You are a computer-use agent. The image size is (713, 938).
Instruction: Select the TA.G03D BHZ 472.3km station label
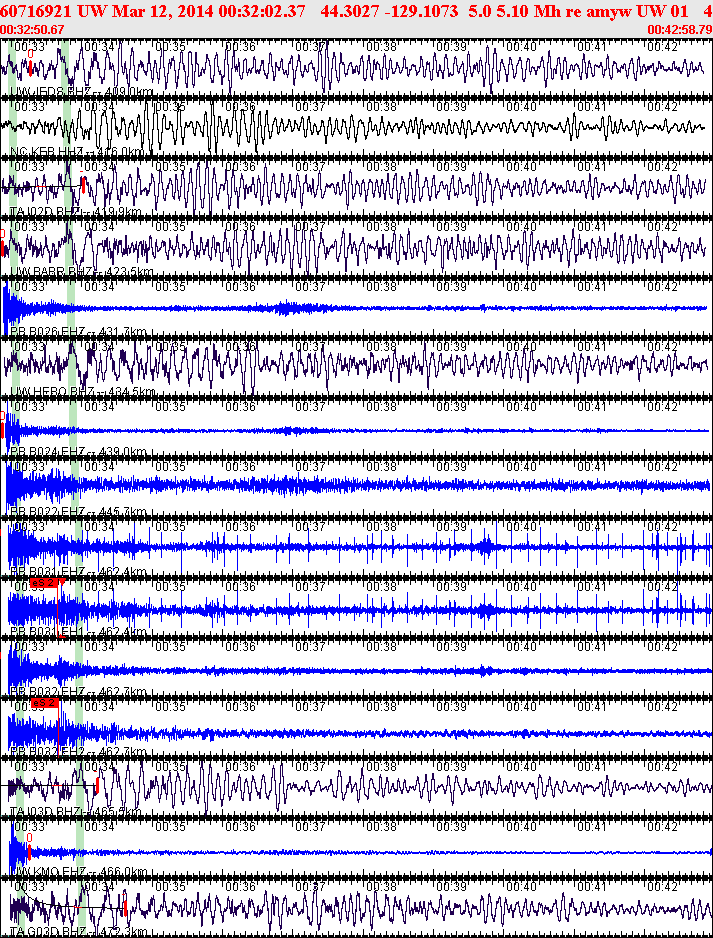(78, 931)
